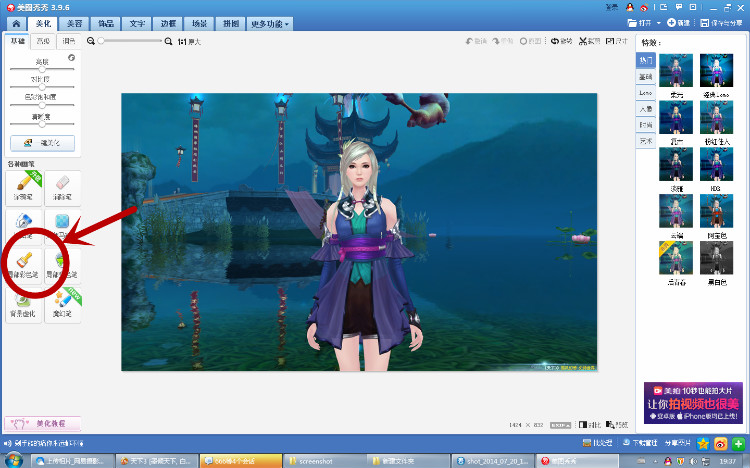Select the blue pen tool in third row
This screenshot has width=750, height=468.
coord(23,226)
